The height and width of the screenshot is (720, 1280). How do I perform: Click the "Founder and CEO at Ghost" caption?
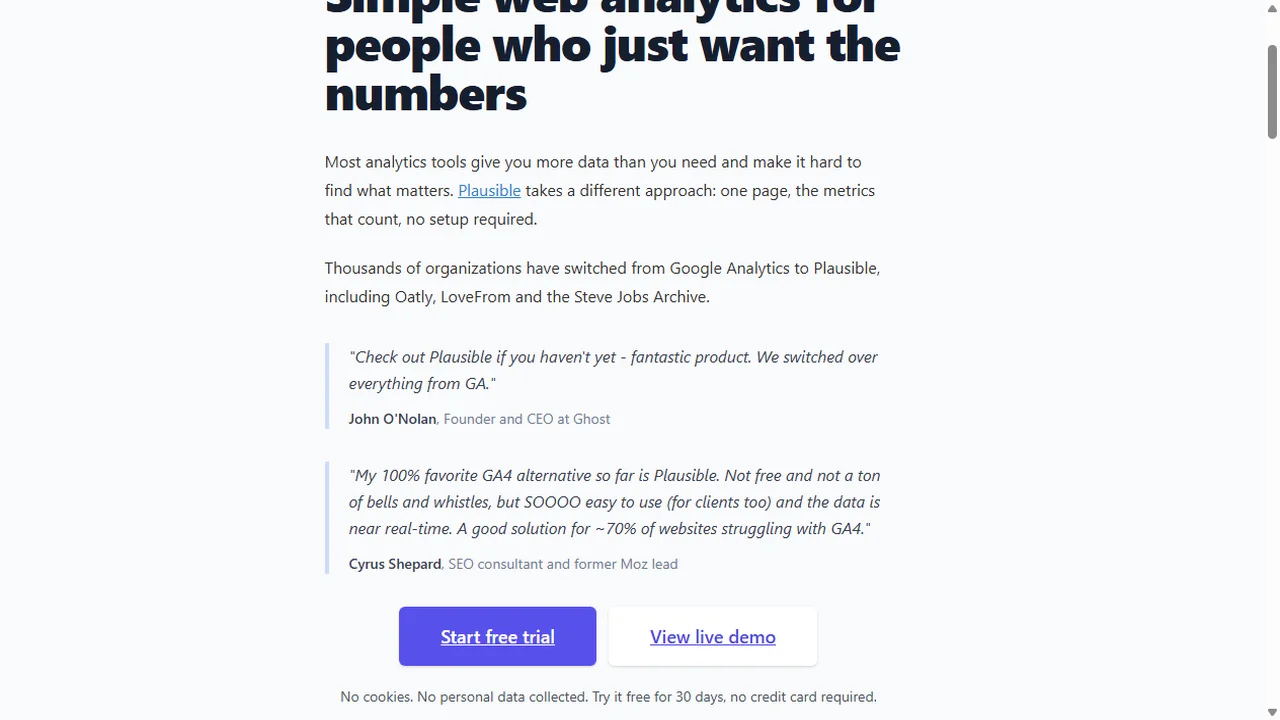pyautogui.click(x=527, y=419)
